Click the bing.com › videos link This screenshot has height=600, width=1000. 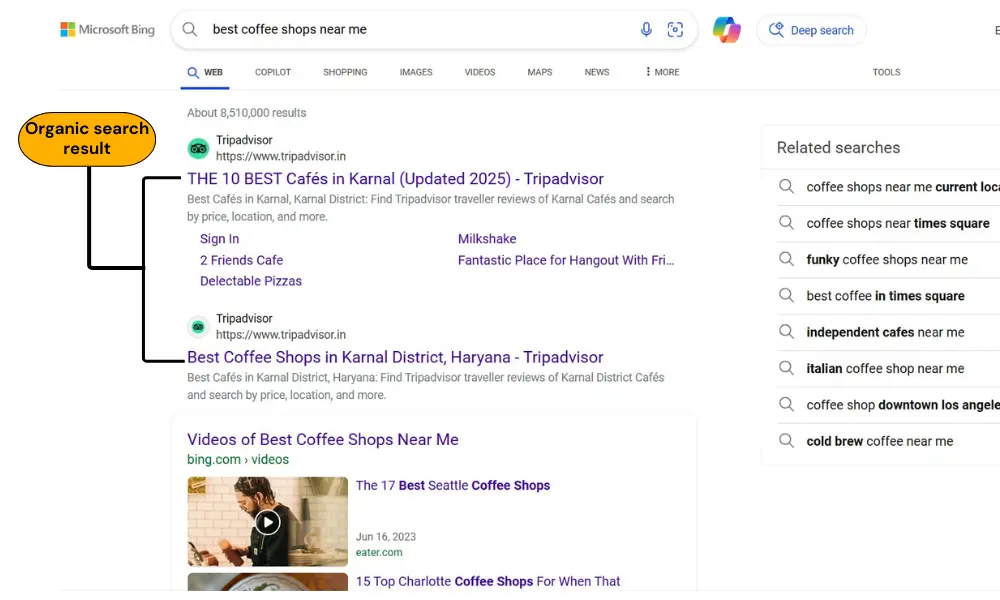(238, 459)
